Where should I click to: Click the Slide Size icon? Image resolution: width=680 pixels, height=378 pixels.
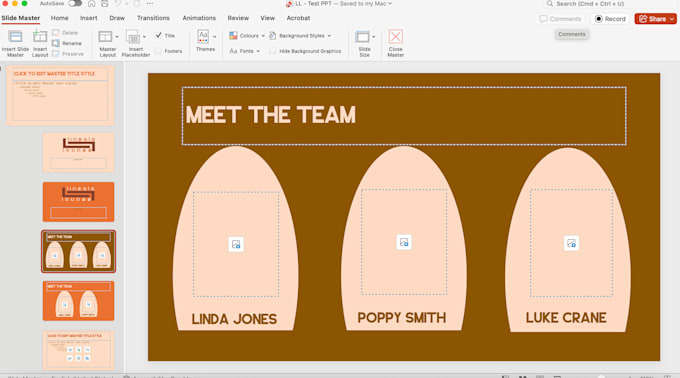(x=362, y=37)
